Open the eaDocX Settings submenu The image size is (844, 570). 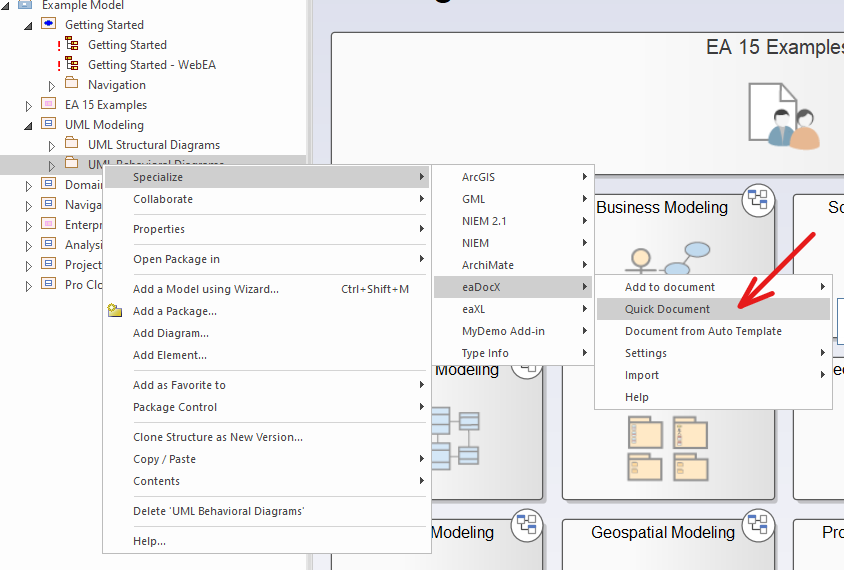(713, 354)
